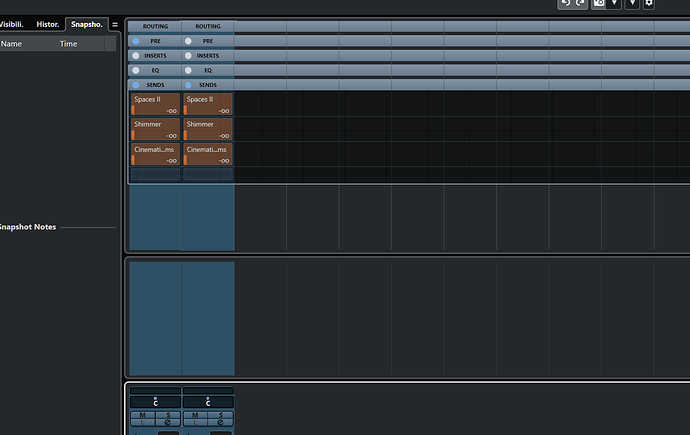Click the undo arrow in the MixConsole toolbar

pos(566,3)
